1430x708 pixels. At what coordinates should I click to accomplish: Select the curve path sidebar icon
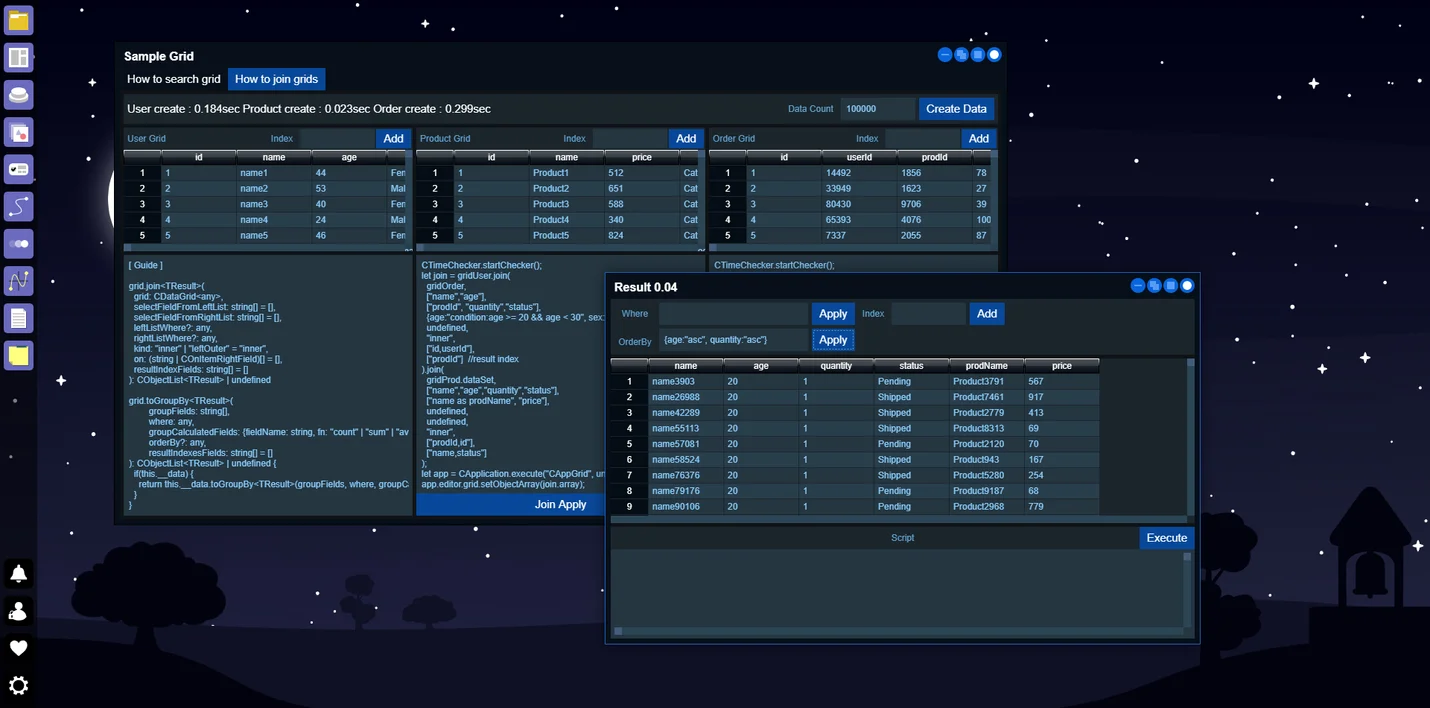[x=19, y=207]
